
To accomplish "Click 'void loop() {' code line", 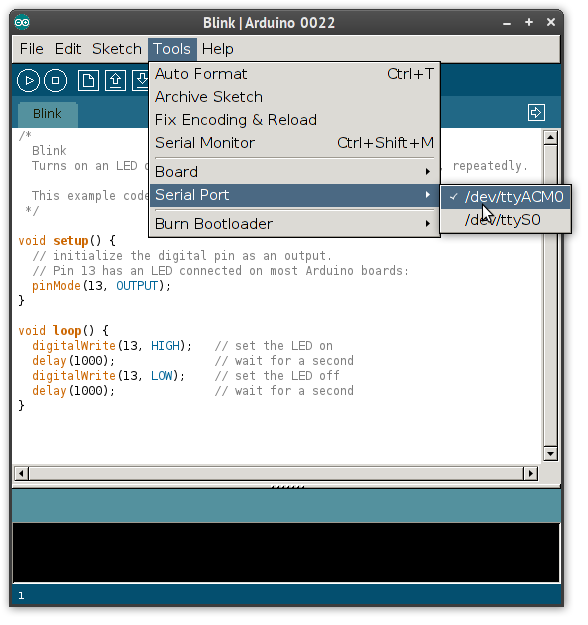I will [63, 331].
